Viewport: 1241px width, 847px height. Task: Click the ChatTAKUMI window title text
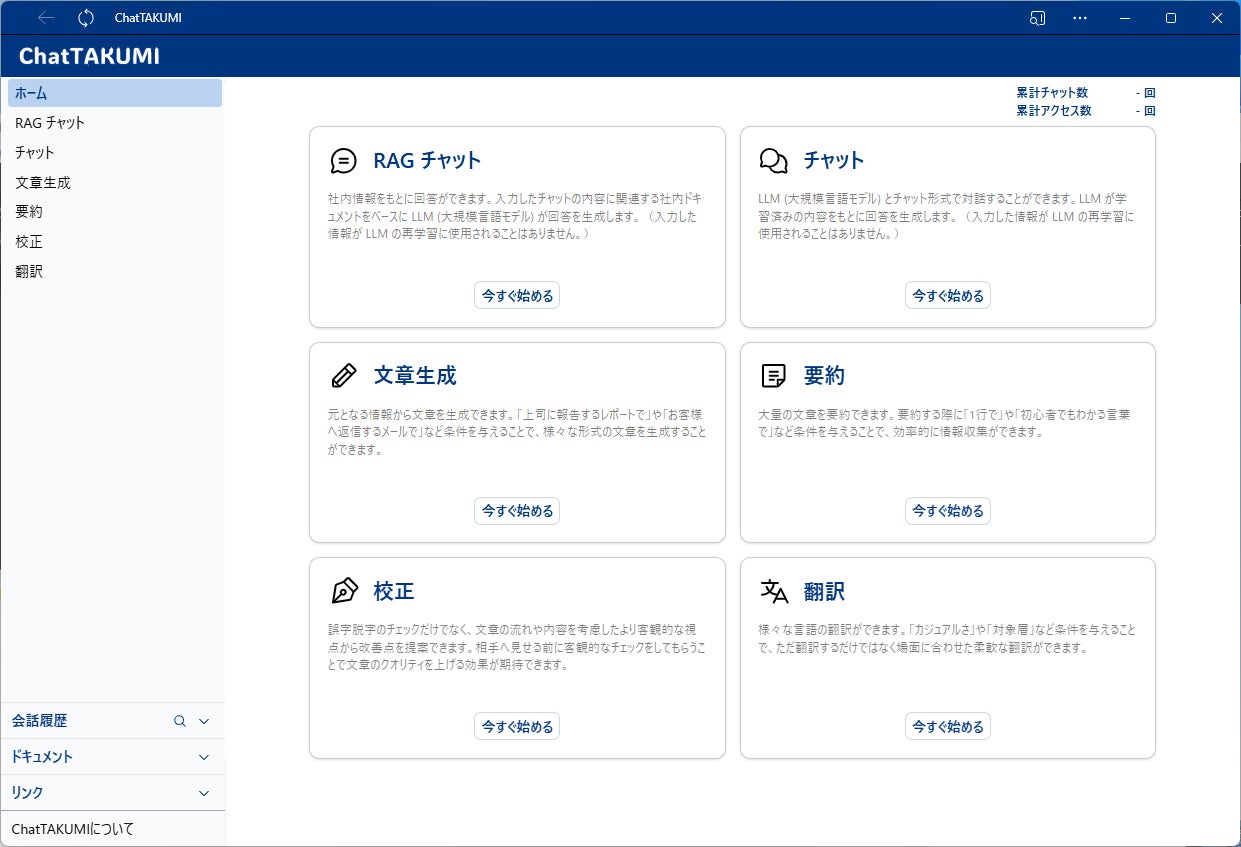click(x=148, y=18)
